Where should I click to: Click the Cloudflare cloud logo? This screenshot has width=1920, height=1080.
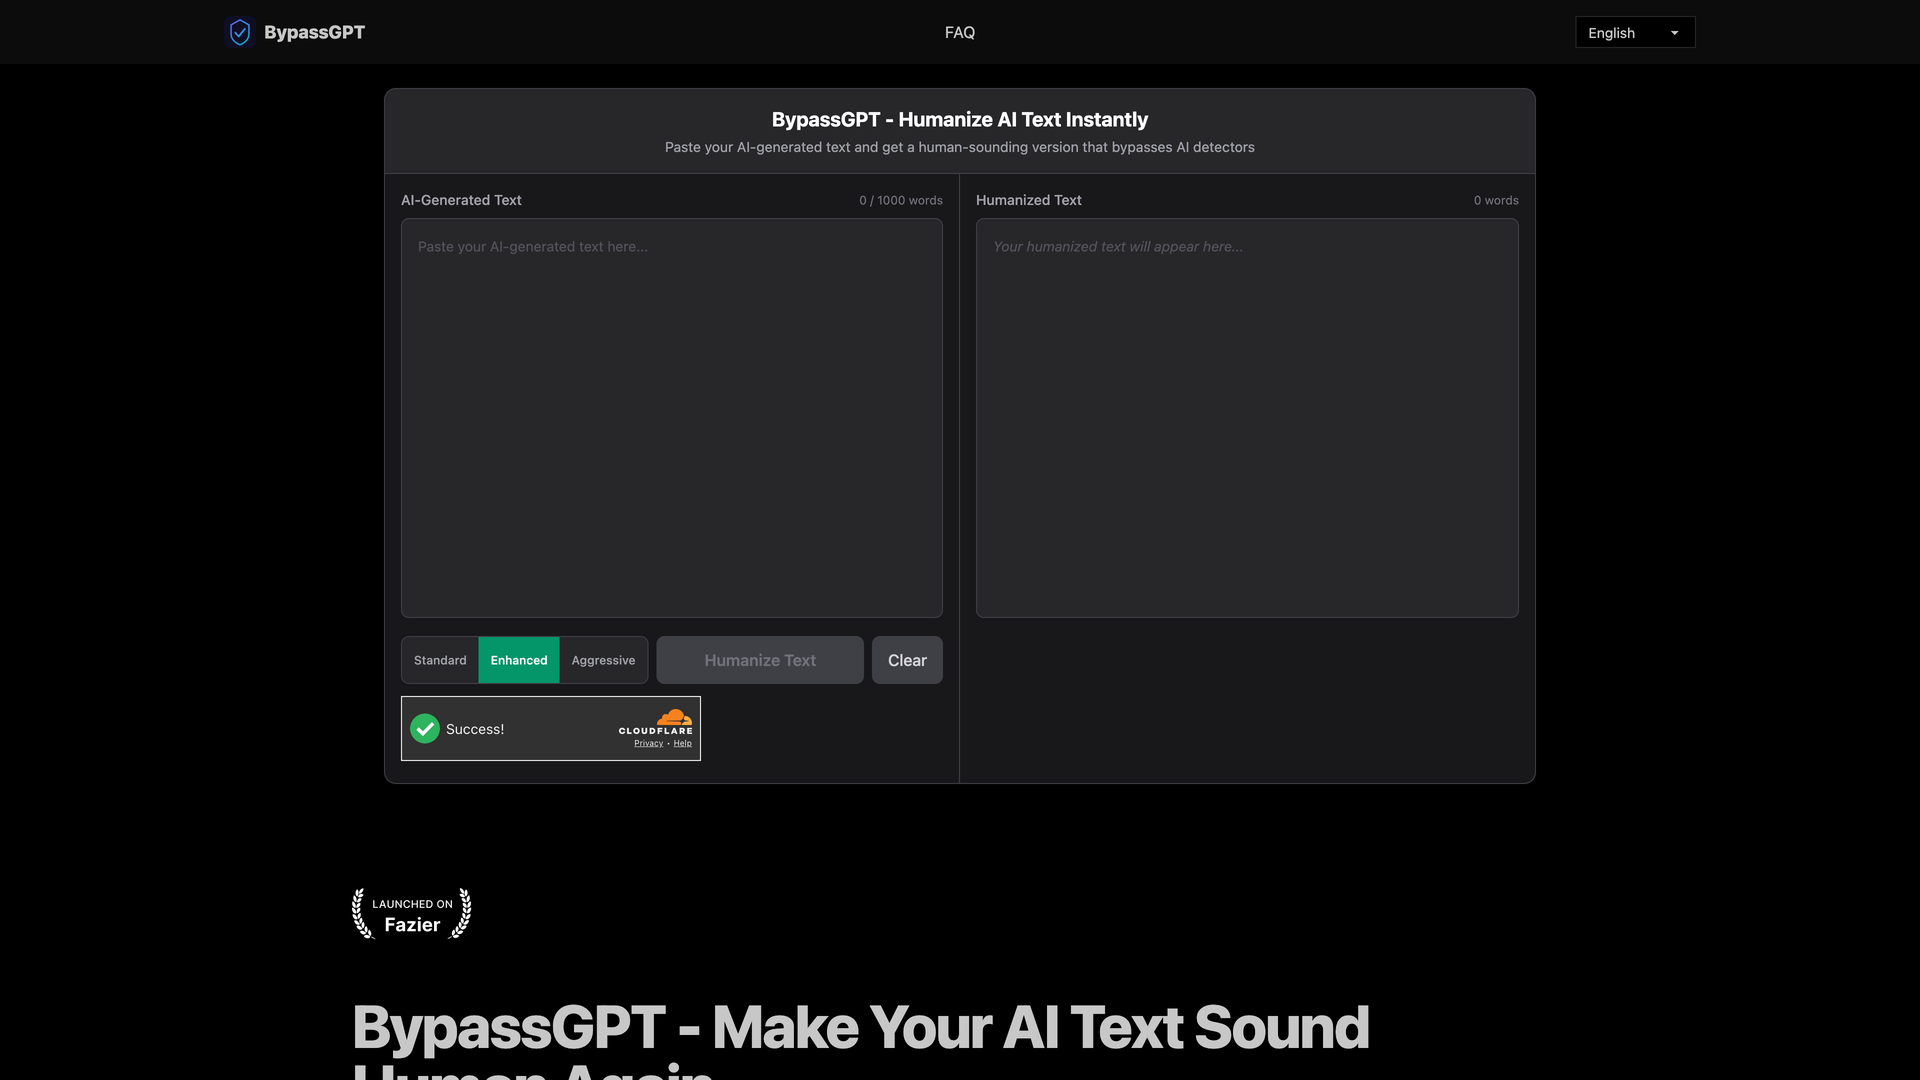674,718
